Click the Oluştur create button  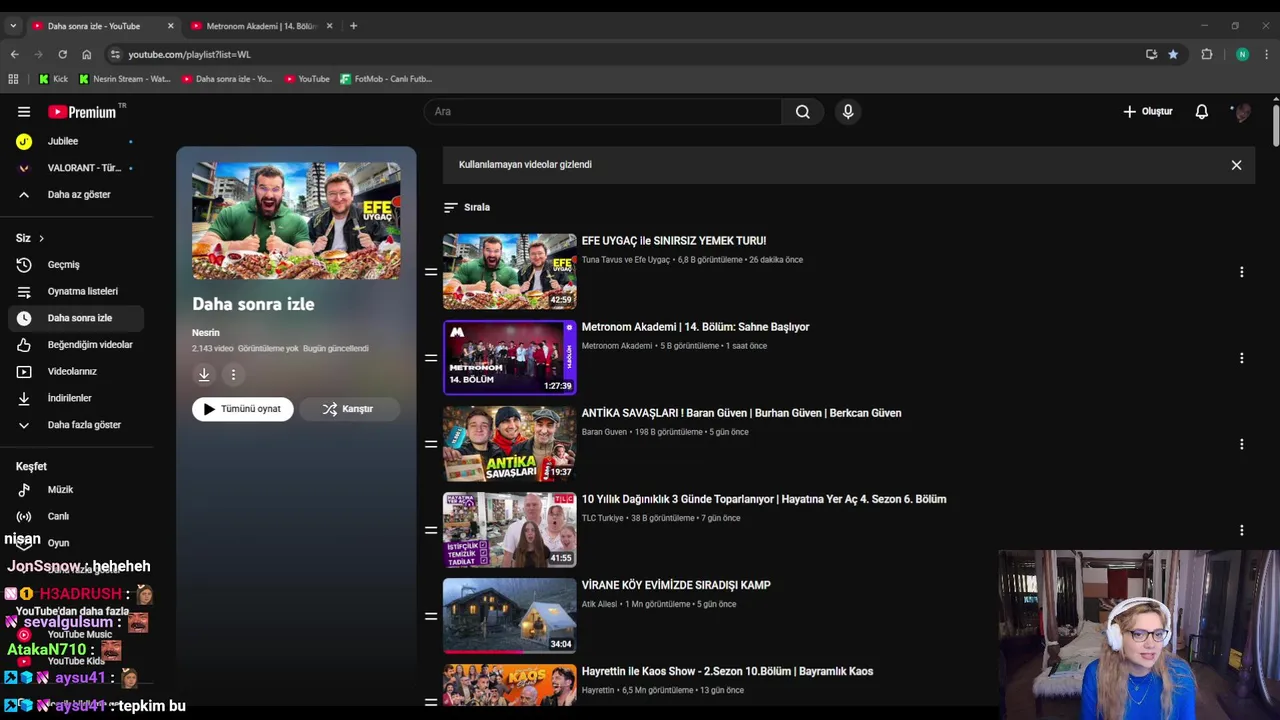coord(1148,112)
